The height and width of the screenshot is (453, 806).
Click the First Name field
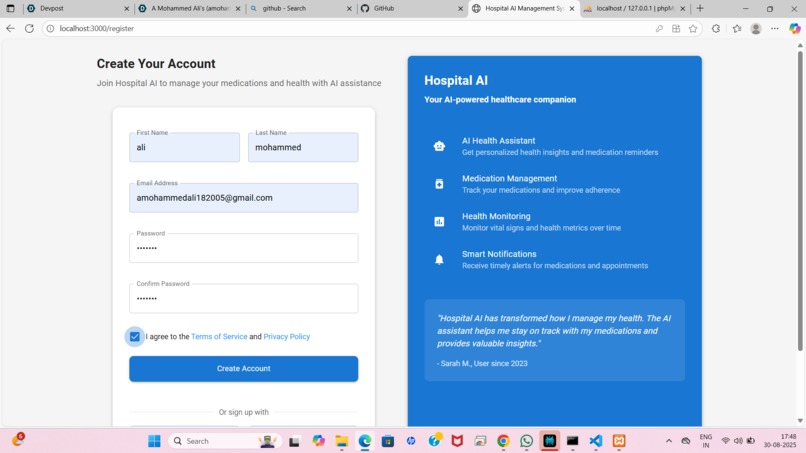(185, 147)
